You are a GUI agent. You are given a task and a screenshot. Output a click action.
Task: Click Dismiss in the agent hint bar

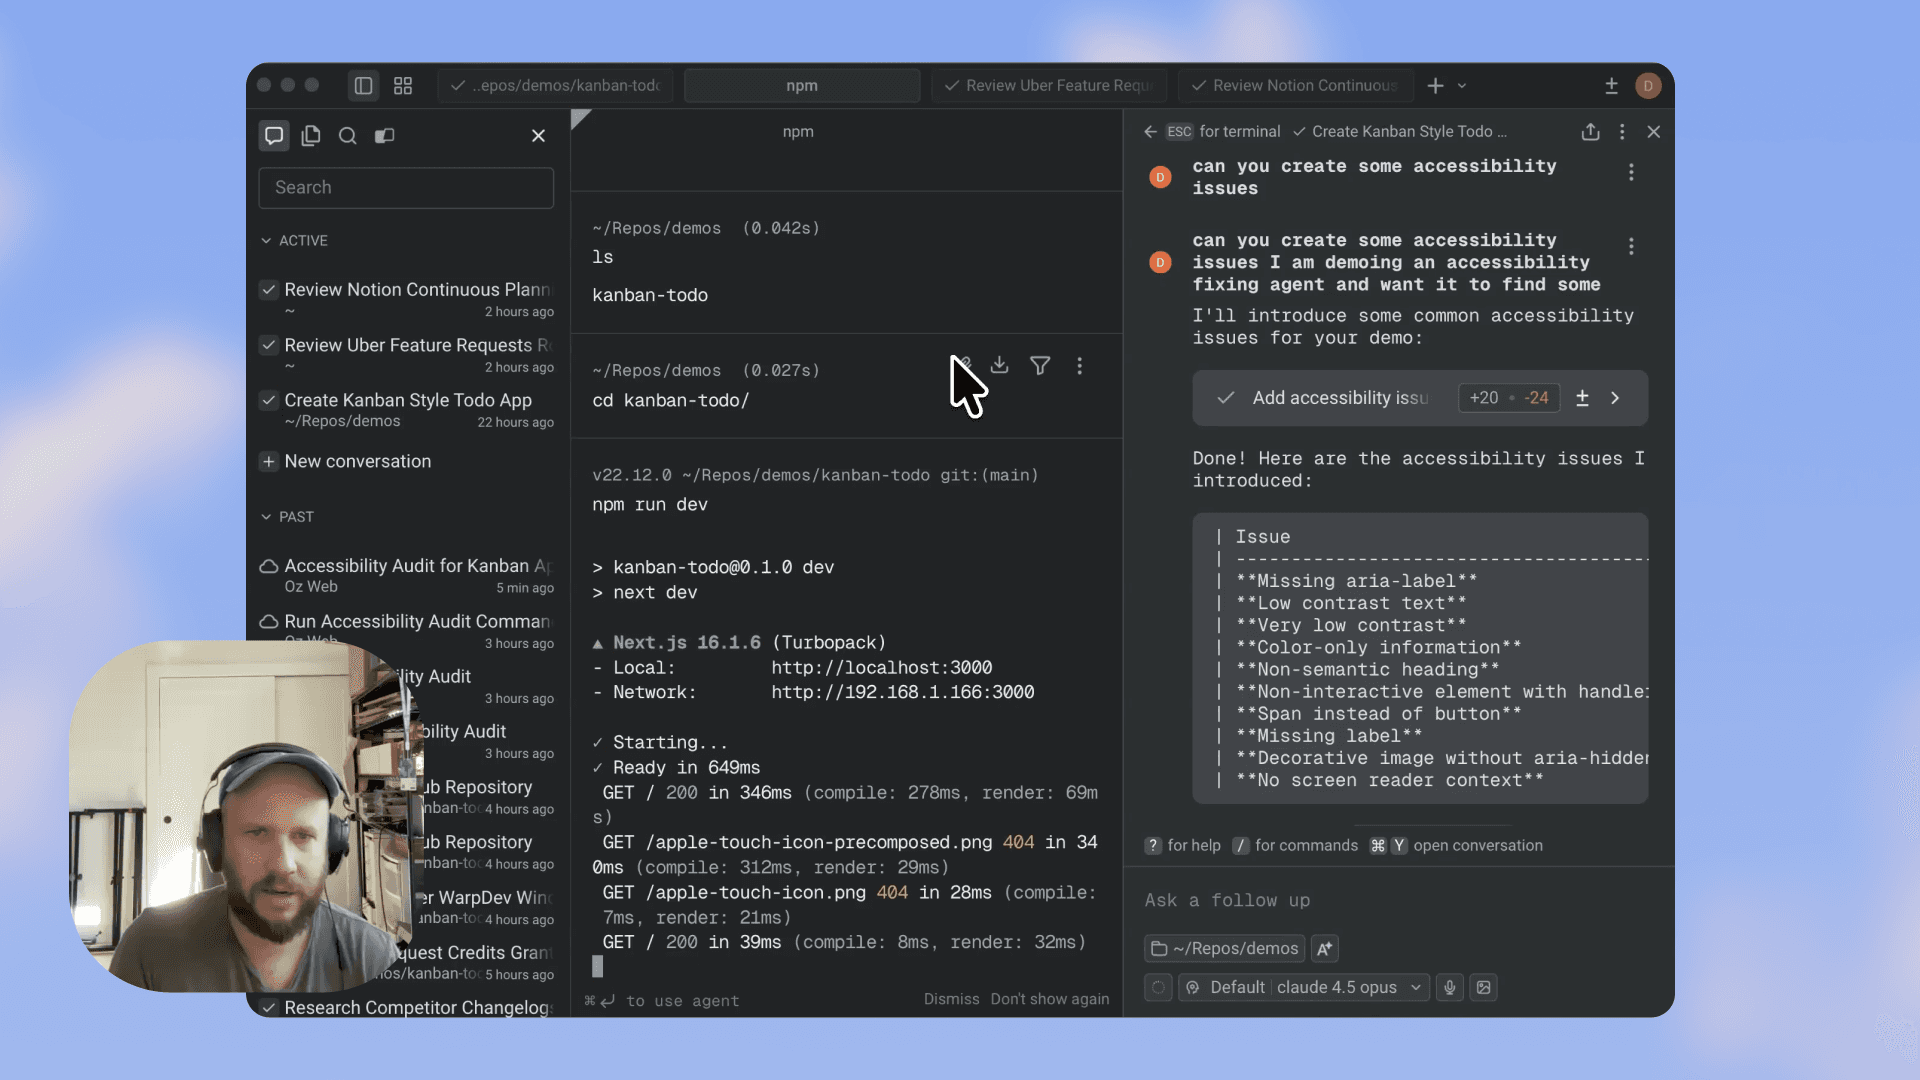pyautogui.click(x=951, y=999)
